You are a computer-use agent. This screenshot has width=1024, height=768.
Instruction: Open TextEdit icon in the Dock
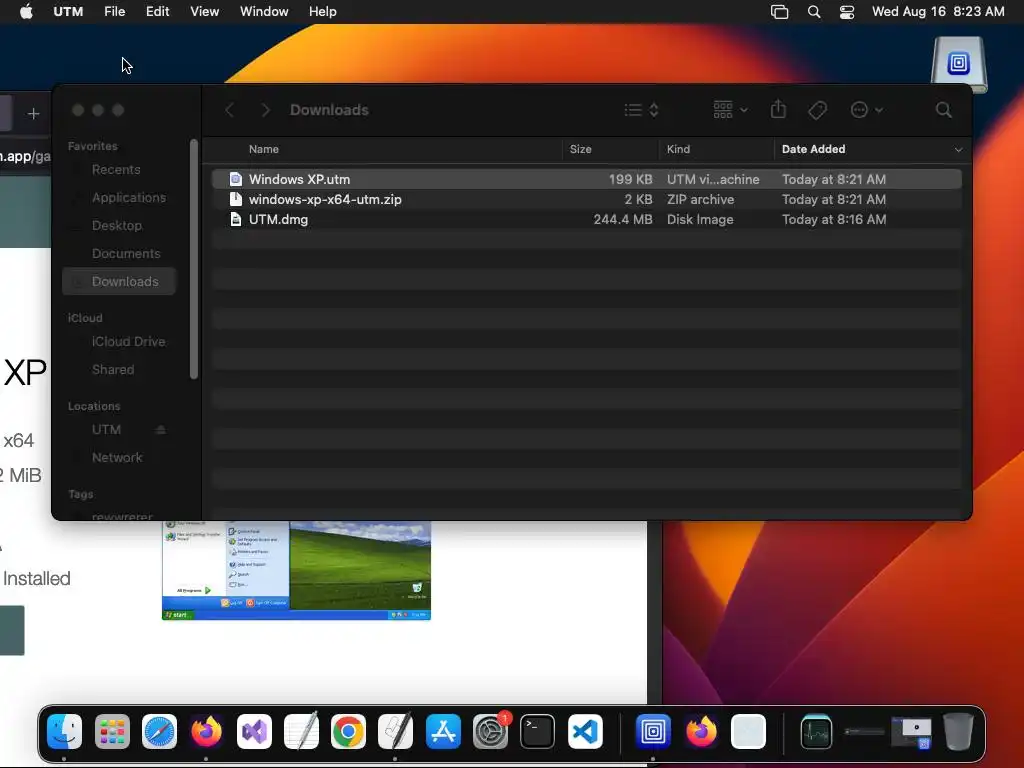301,731
